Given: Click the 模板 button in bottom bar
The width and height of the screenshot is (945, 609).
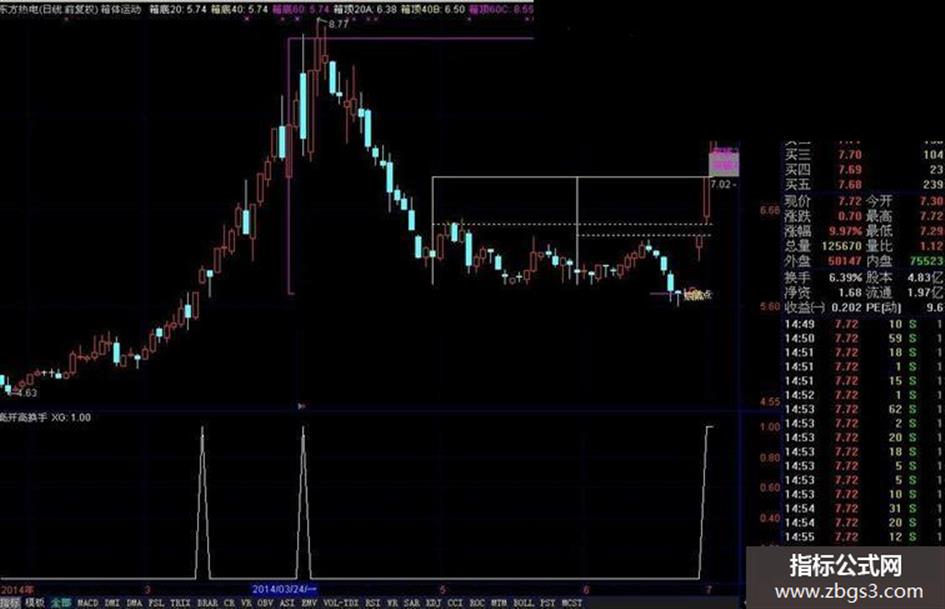Looking at the screenshot, I should [x=34, y=603].
